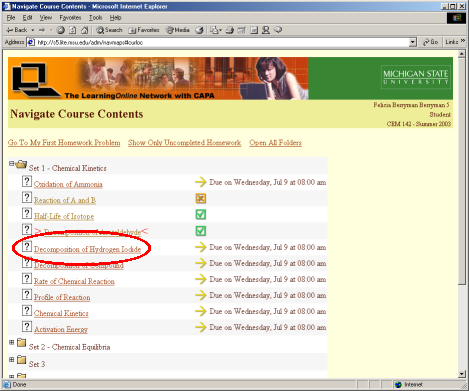
Task: Click the Go button
Action: [430, 42]
